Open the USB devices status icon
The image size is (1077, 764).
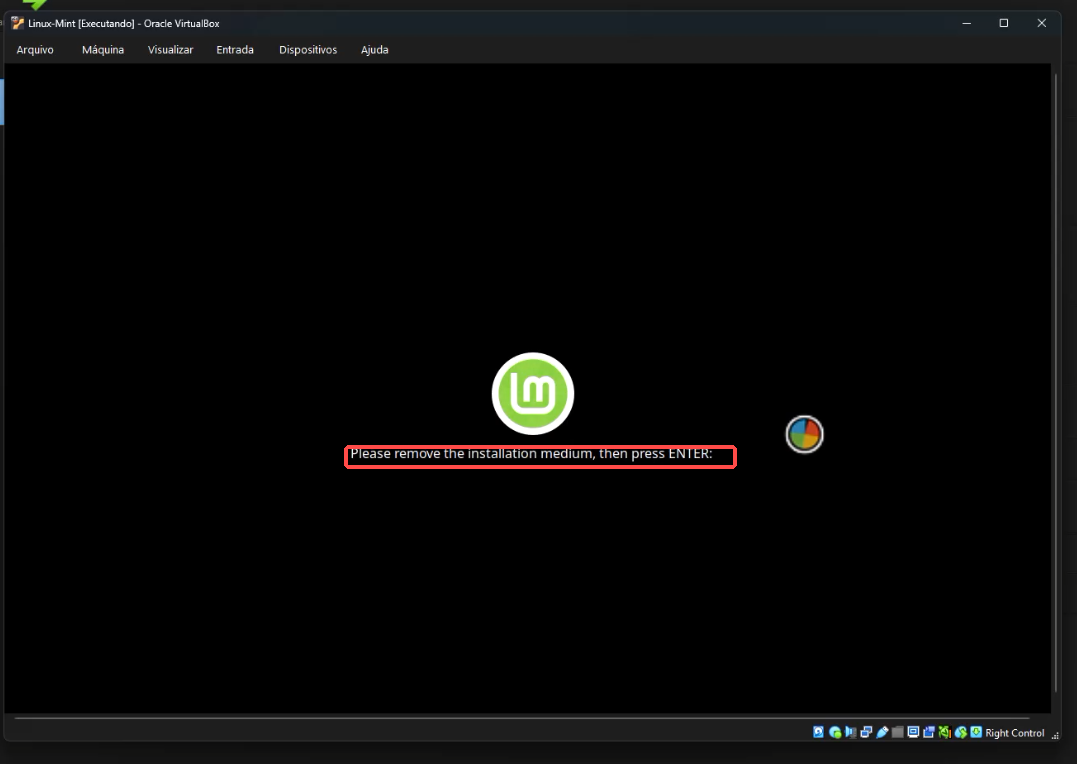coord(882,732)
